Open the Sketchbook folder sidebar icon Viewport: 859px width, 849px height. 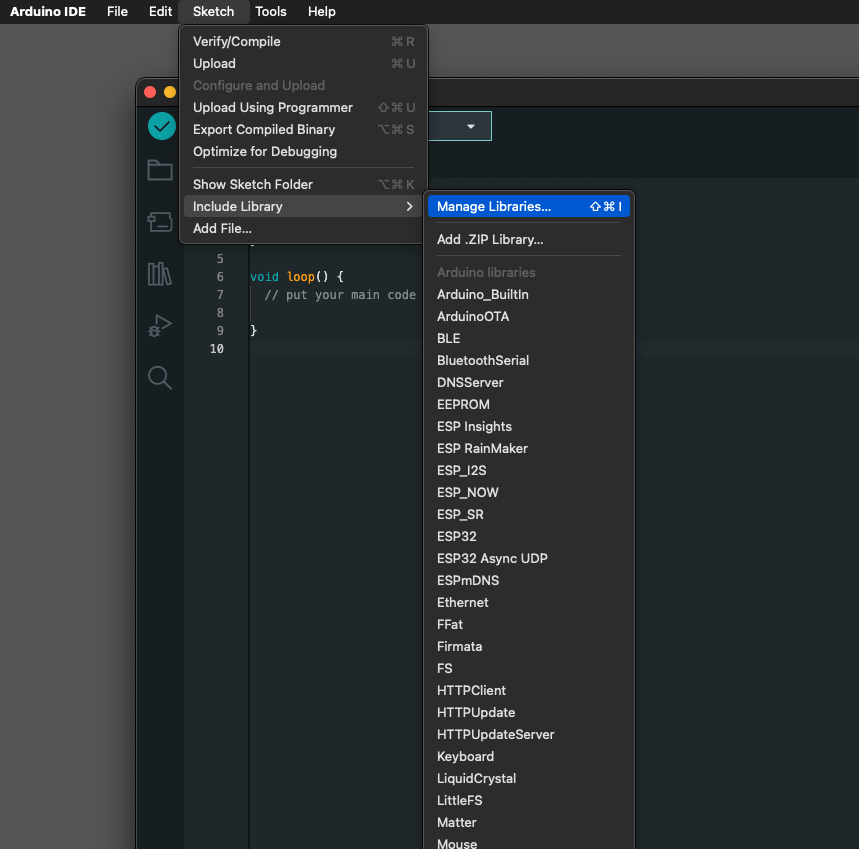click(x=160, y=170)
